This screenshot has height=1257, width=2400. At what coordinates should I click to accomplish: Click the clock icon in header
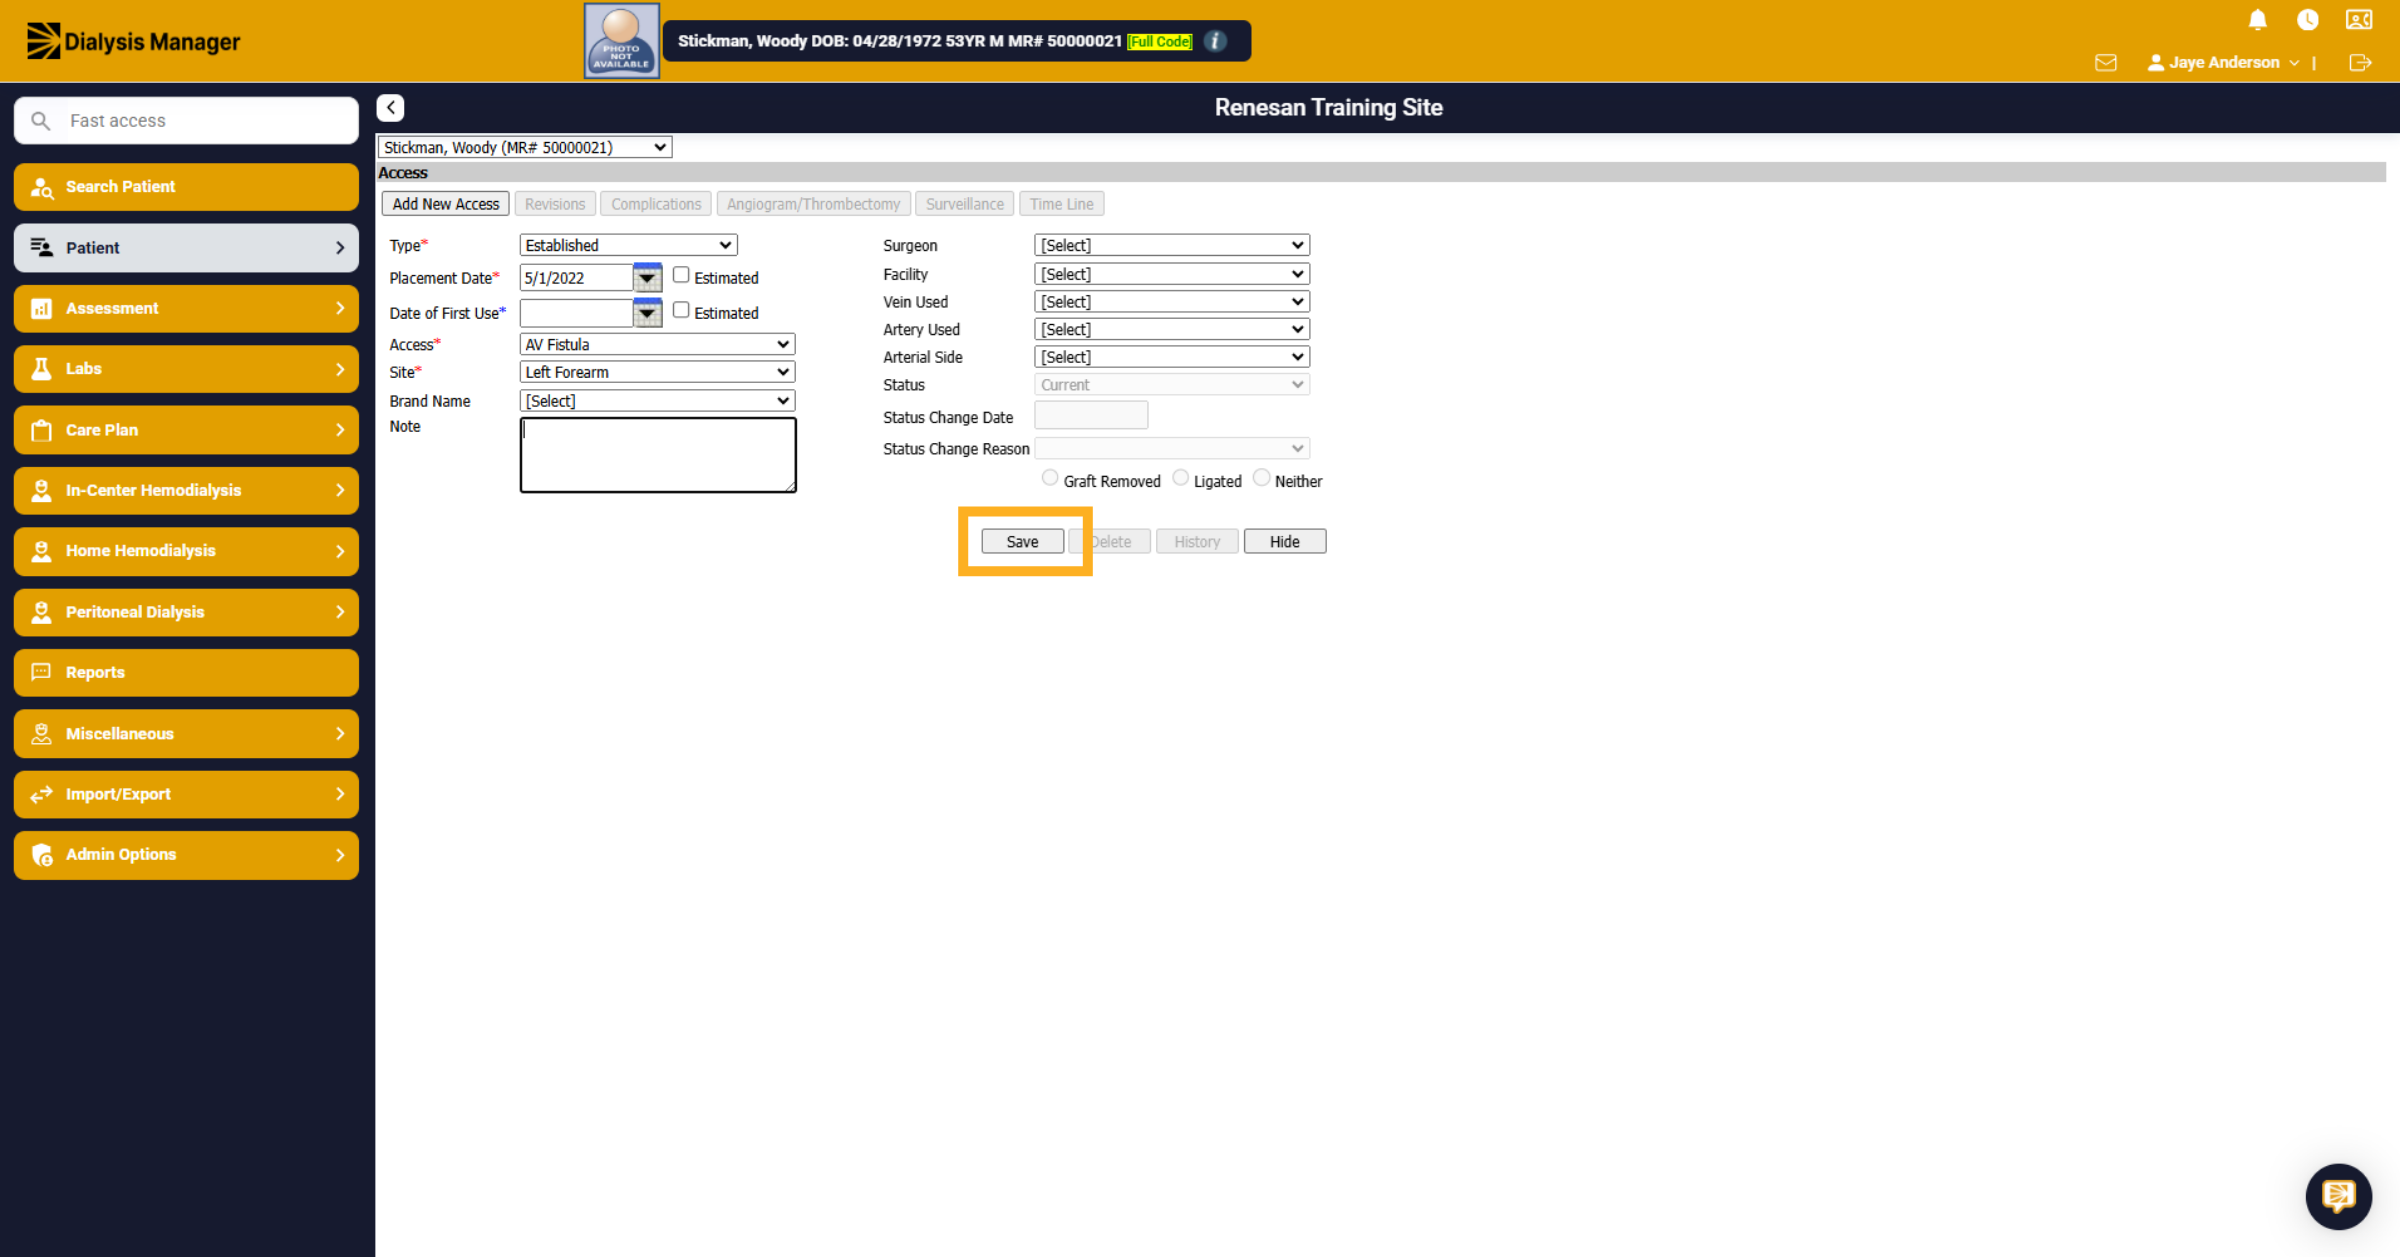pyautogui.click(x=2307, y=20)
